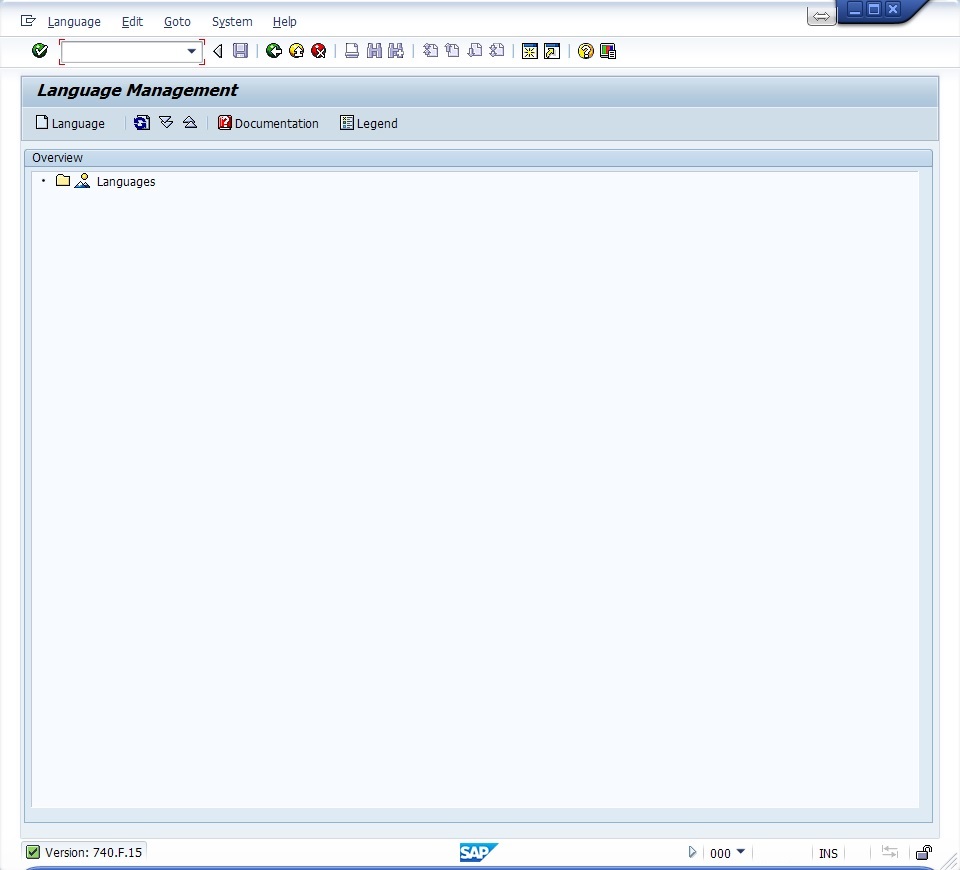Click the double-arrow window switch button
The image size is (960, 870).
tap(821, 17)
